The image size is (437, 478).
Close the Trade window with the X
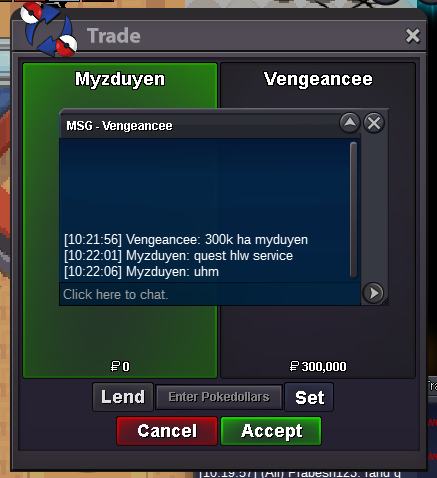(x=413, y=36)
